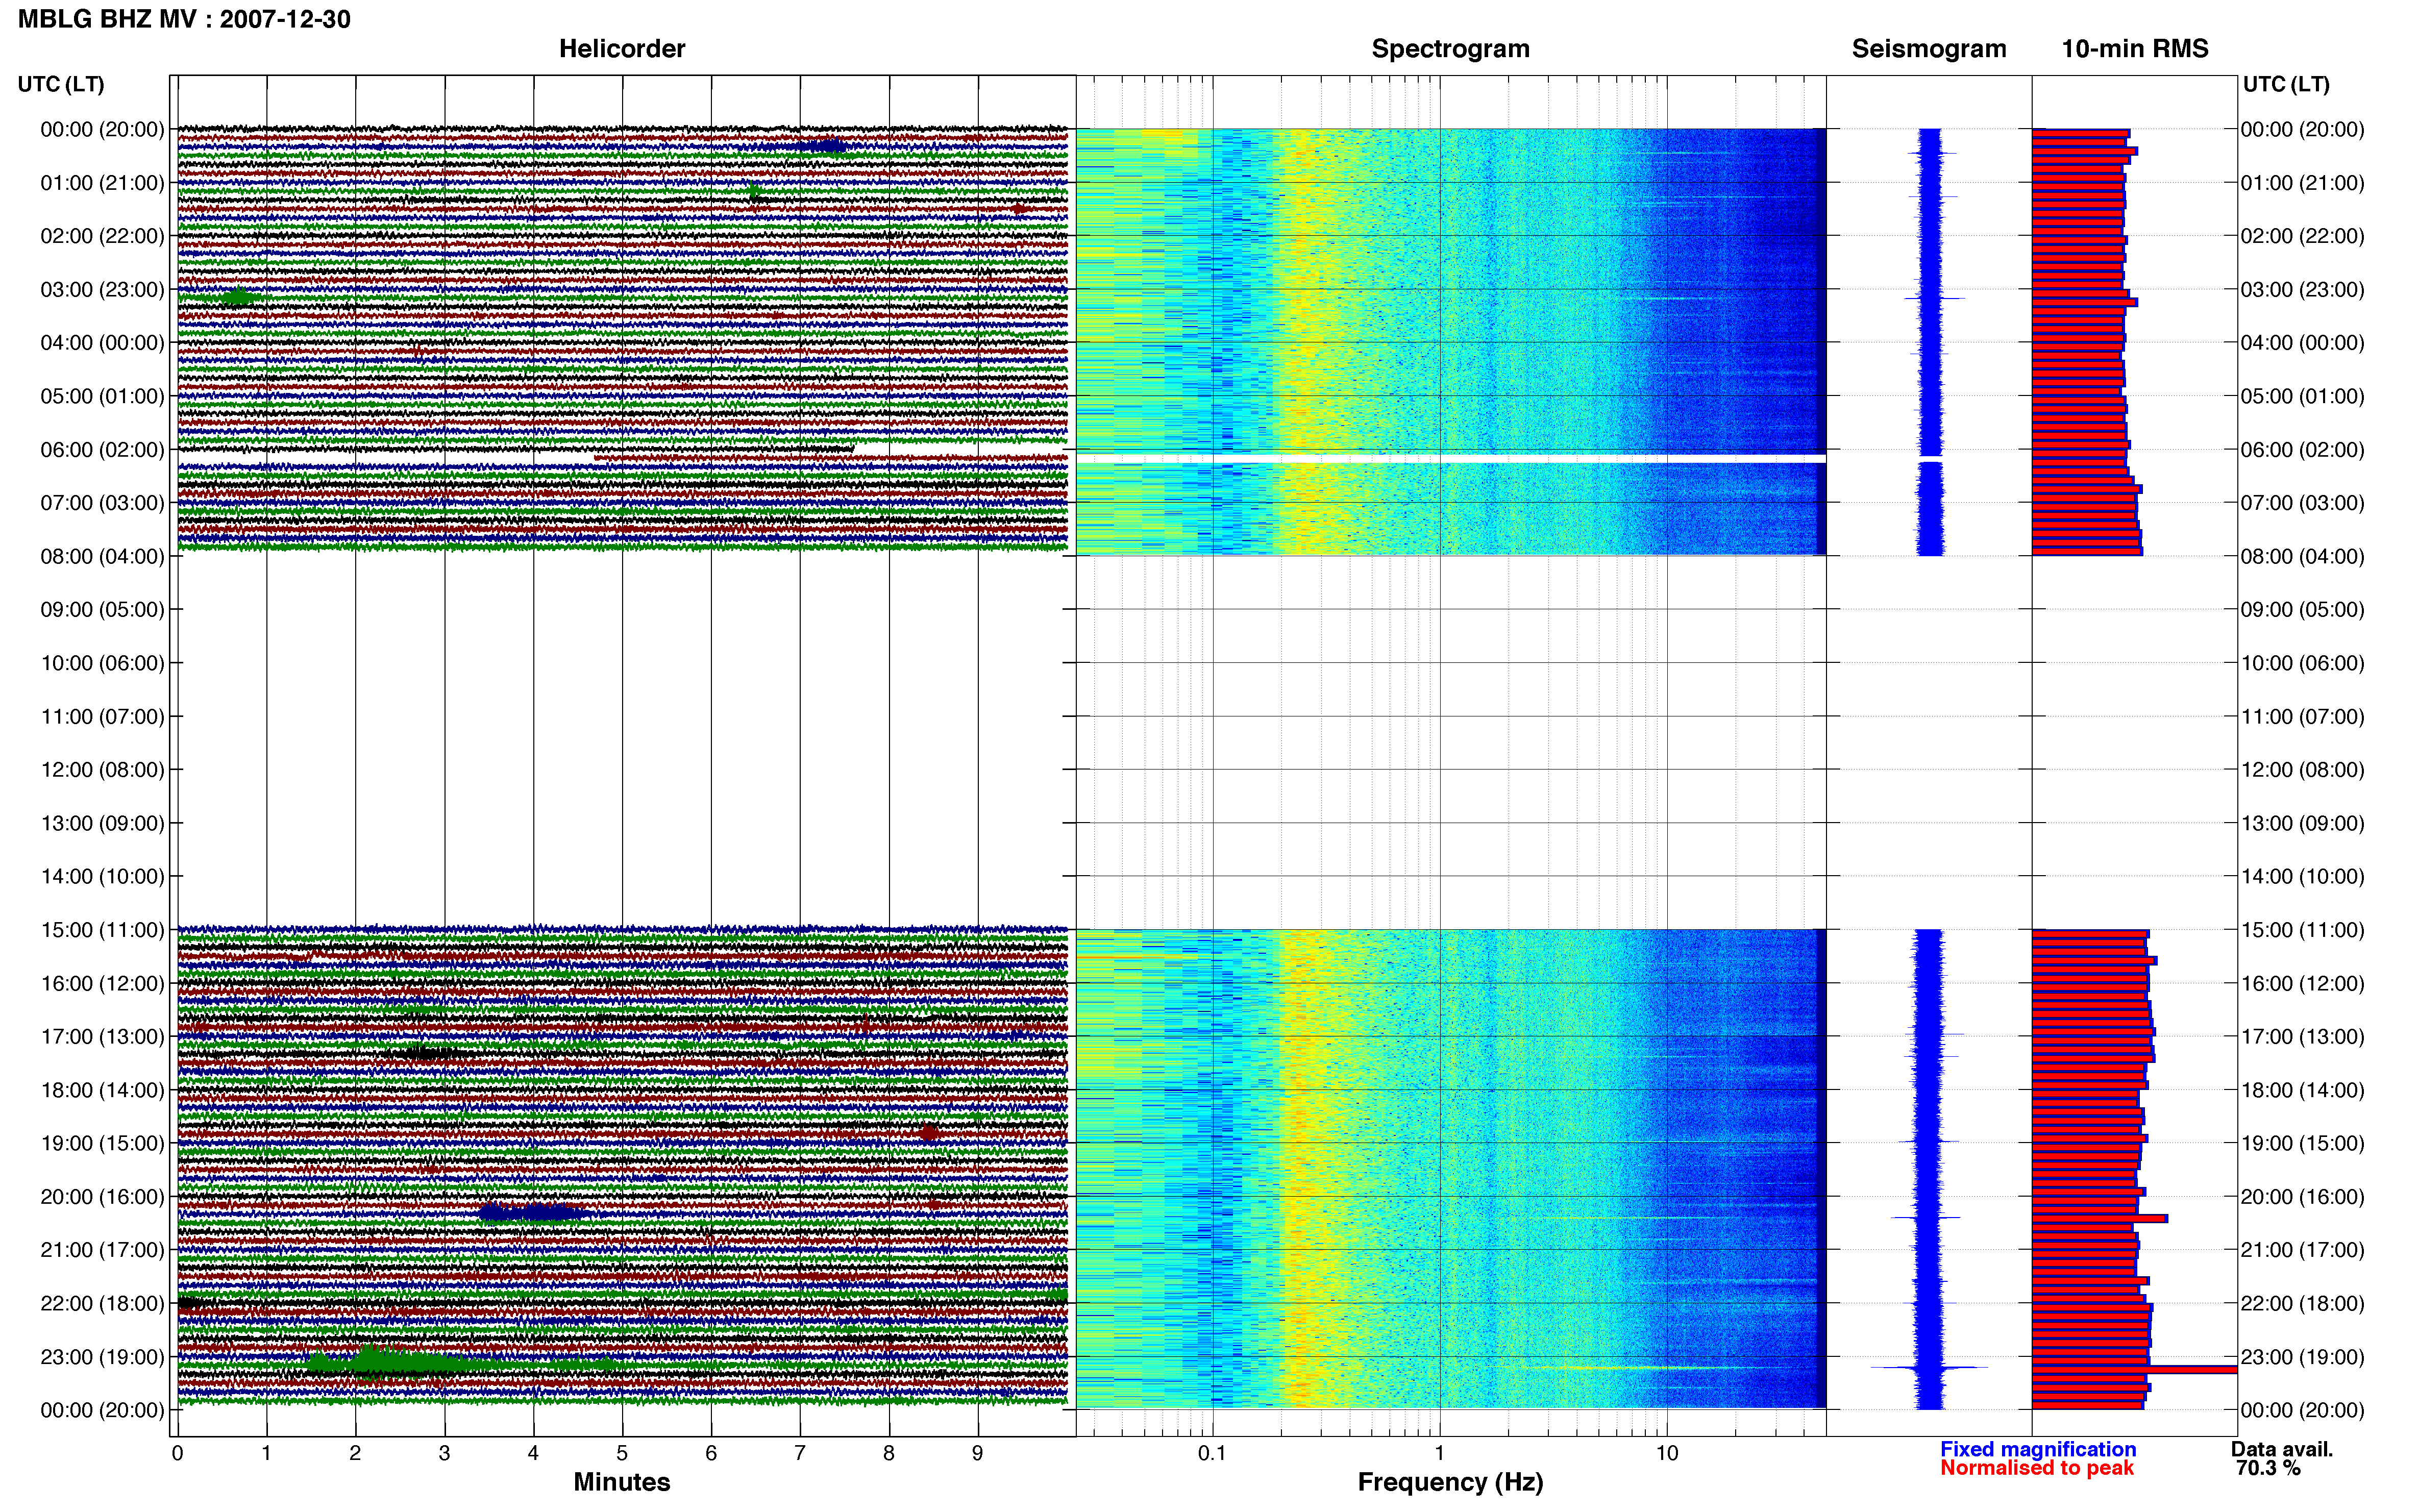This screenshot has width=2419, height=1512.
Task: Click the left '12:00 (08:00)' time label
Action: pyautogui.click(x=102, y=769)
